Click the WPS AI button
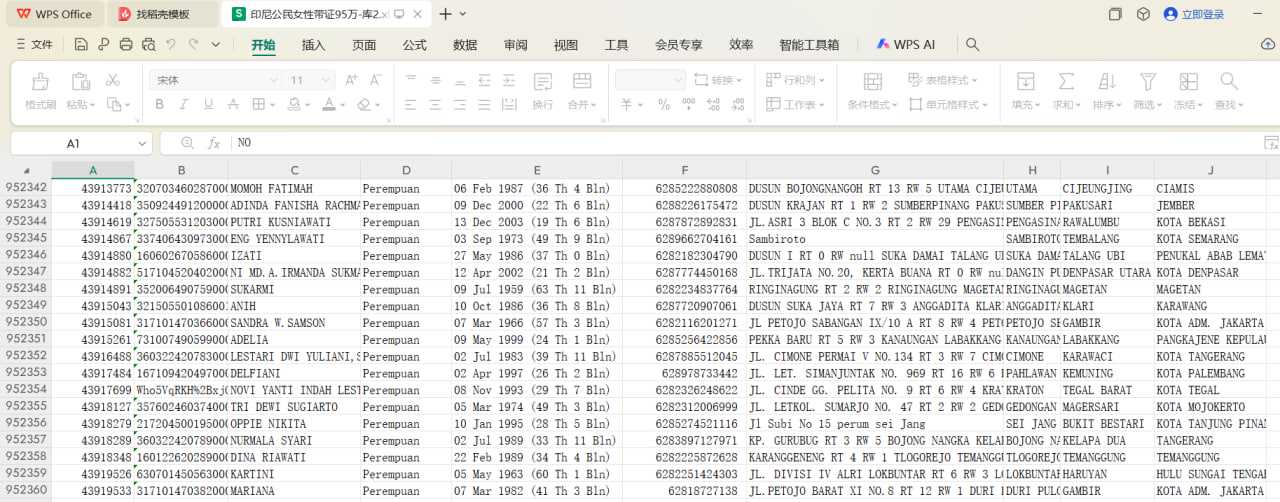This screenshot has width=1280, height=502. point(906,45)
